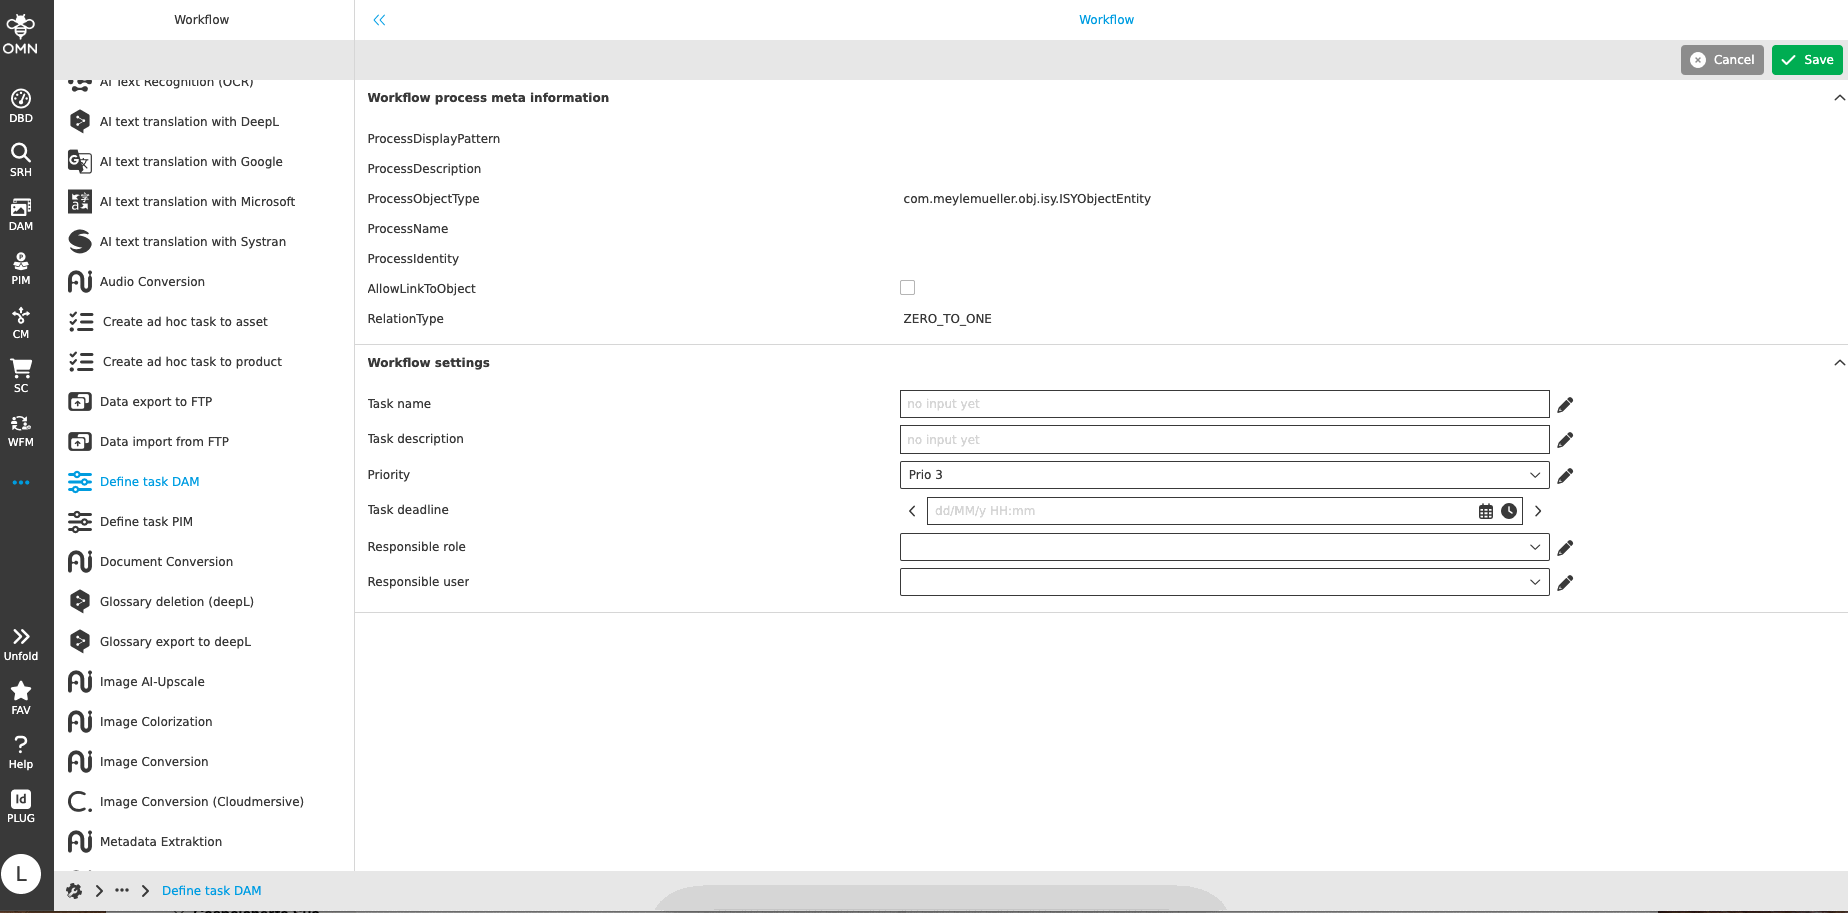Click the clock icon in Task deadline

tap(1509, 511)
